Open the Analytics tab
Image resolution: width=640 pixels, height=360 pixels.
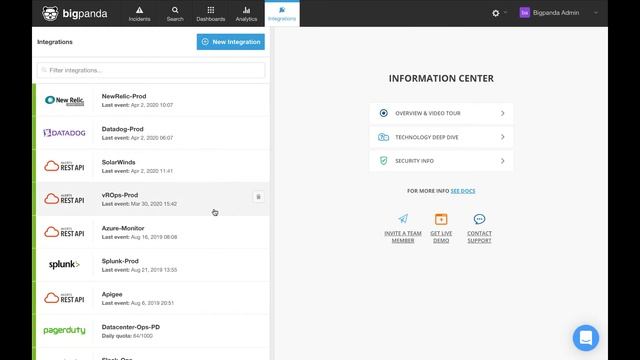pyautogui.click(x=246, y=13)
